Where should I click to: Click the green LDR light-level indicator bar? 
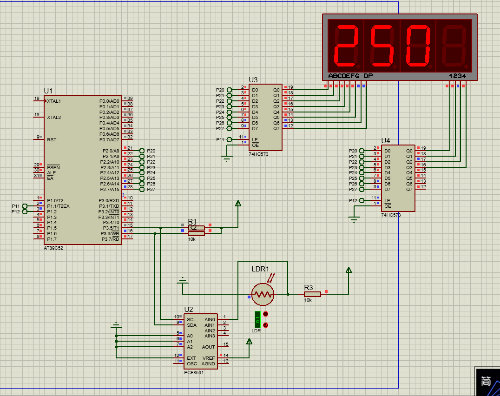(x=257, y=320)
